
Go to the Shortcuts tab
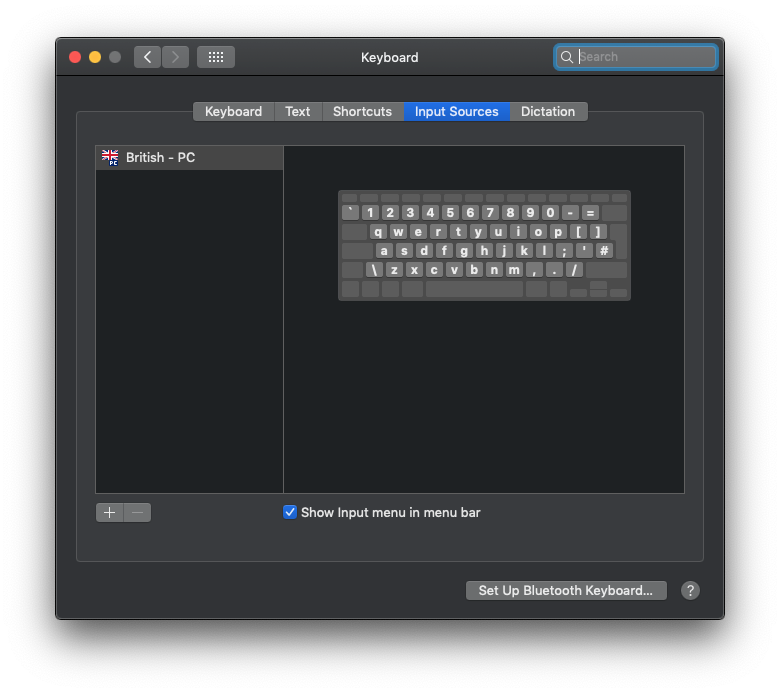[x=362, y=111]
